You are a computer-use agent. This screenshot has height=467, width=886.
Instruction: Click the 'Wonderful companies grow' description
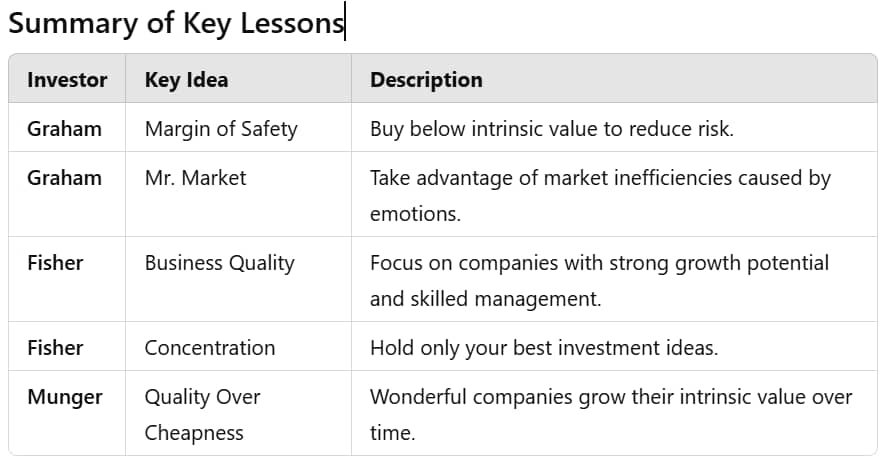[611, 414]
